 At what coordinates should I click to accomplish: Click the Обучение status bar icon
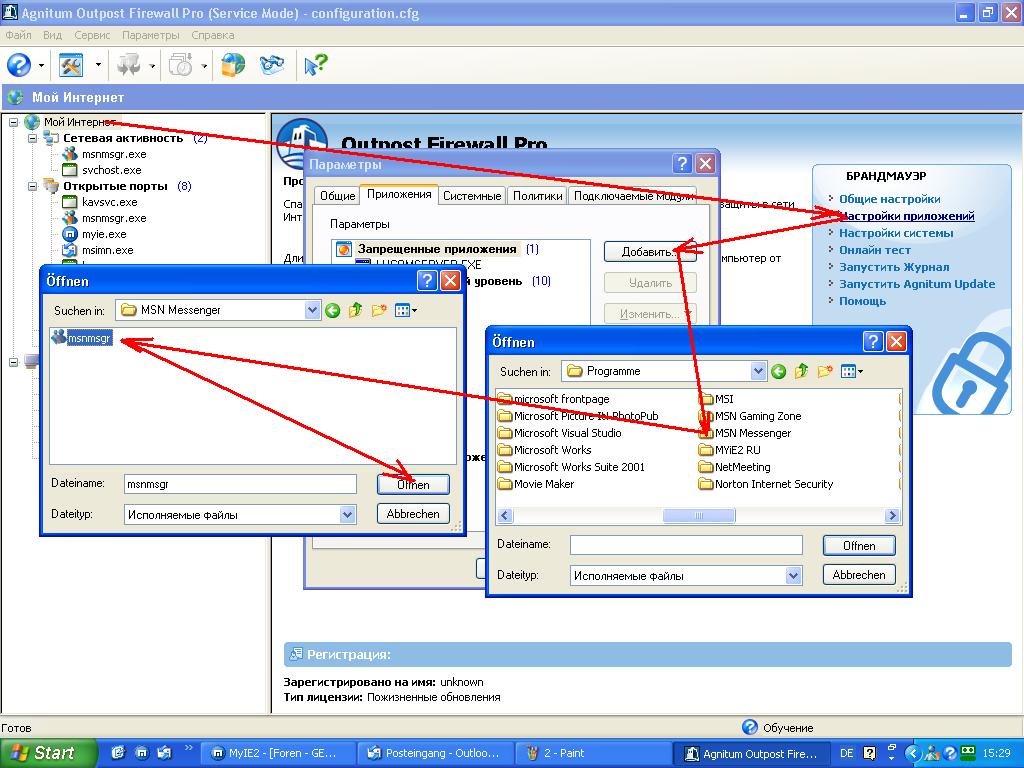pyautogui.click(x=750, y=727)
